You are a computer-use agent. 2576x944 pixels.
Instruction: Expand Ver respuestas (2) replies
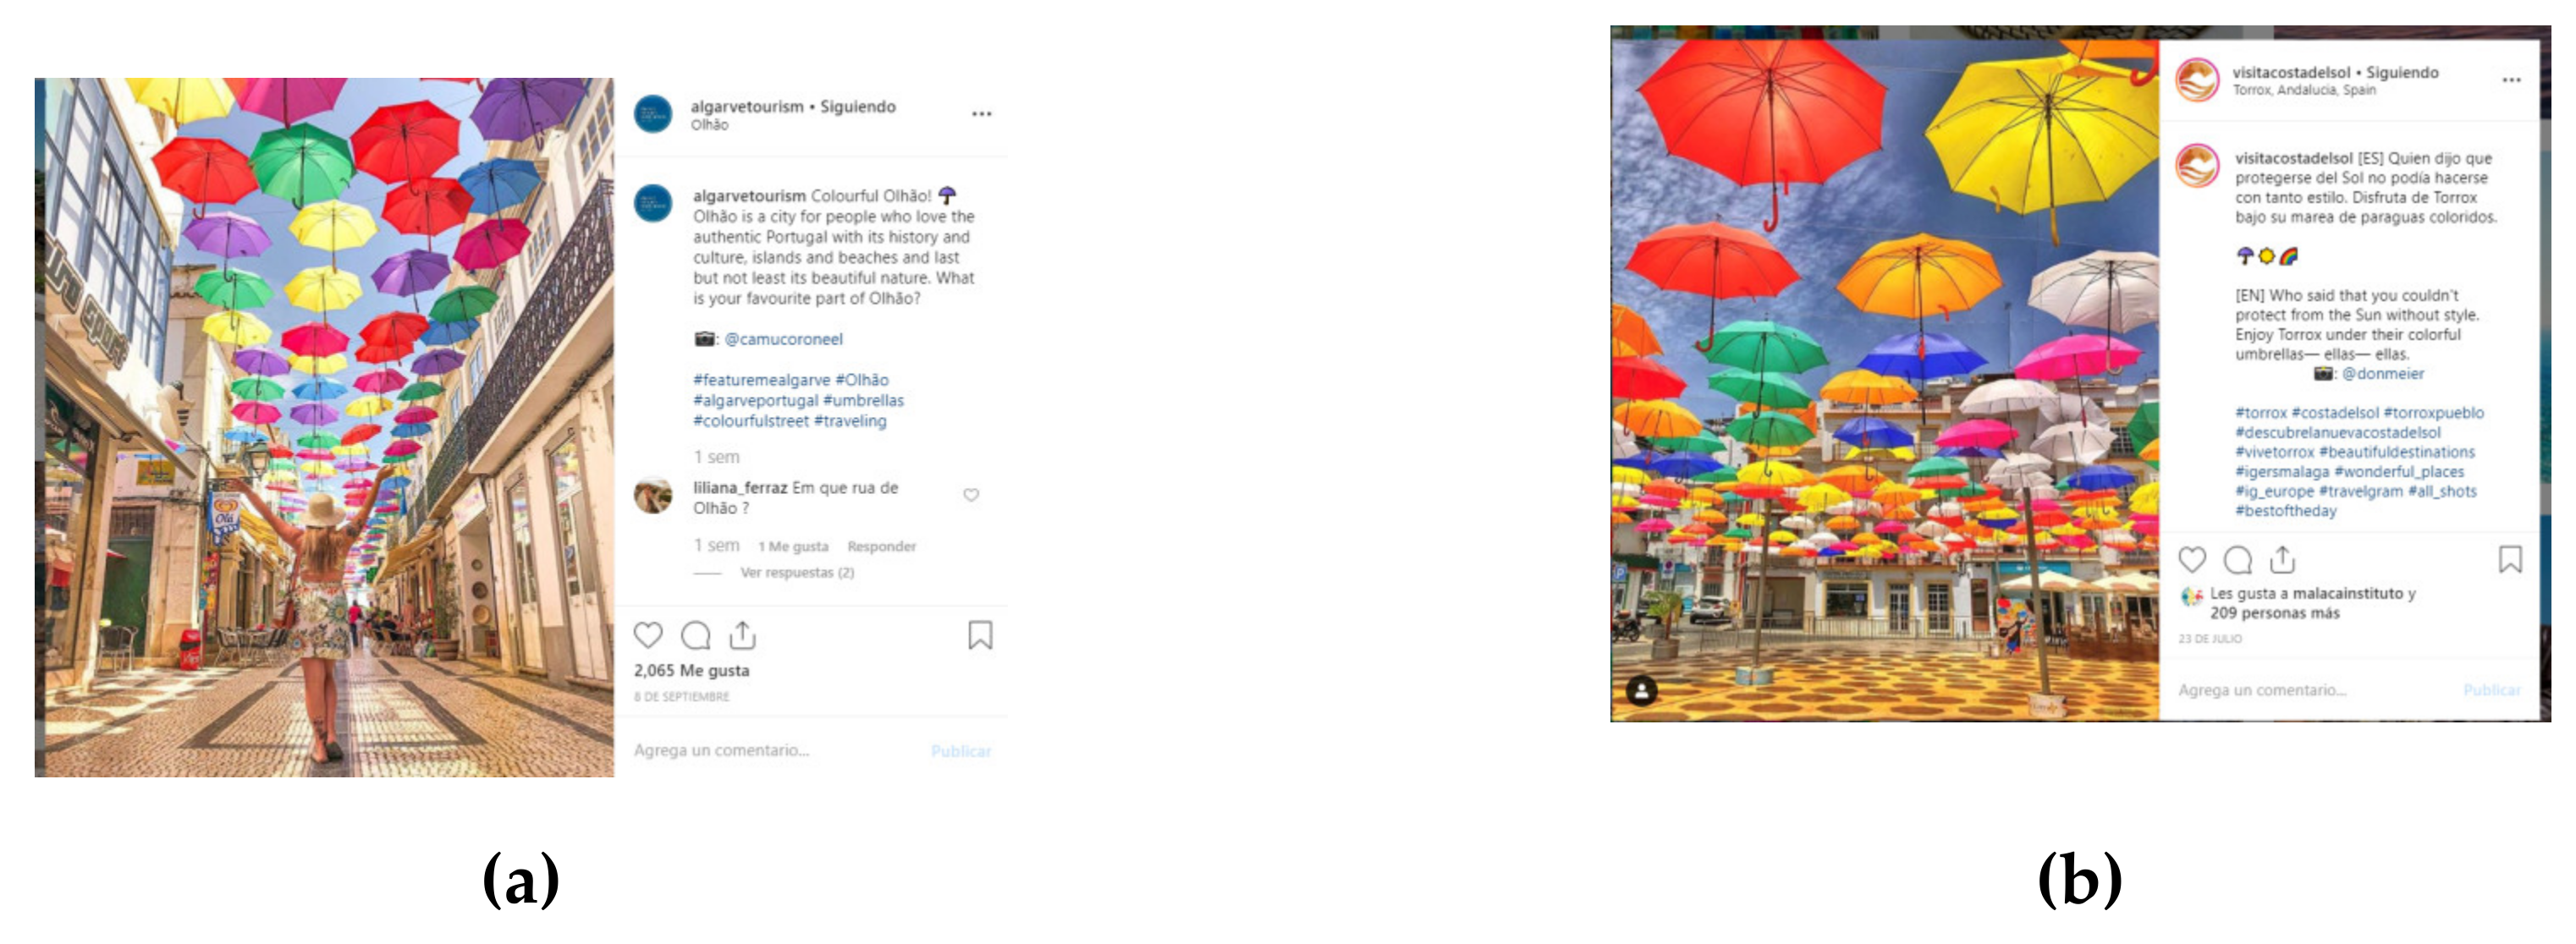(x=797, y=572)
